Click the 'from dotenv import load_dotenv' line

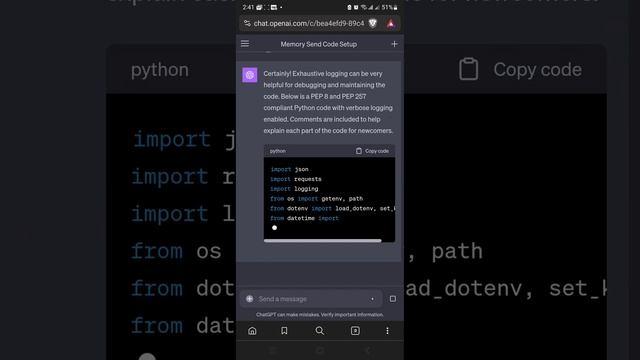(x=333, y=208)
